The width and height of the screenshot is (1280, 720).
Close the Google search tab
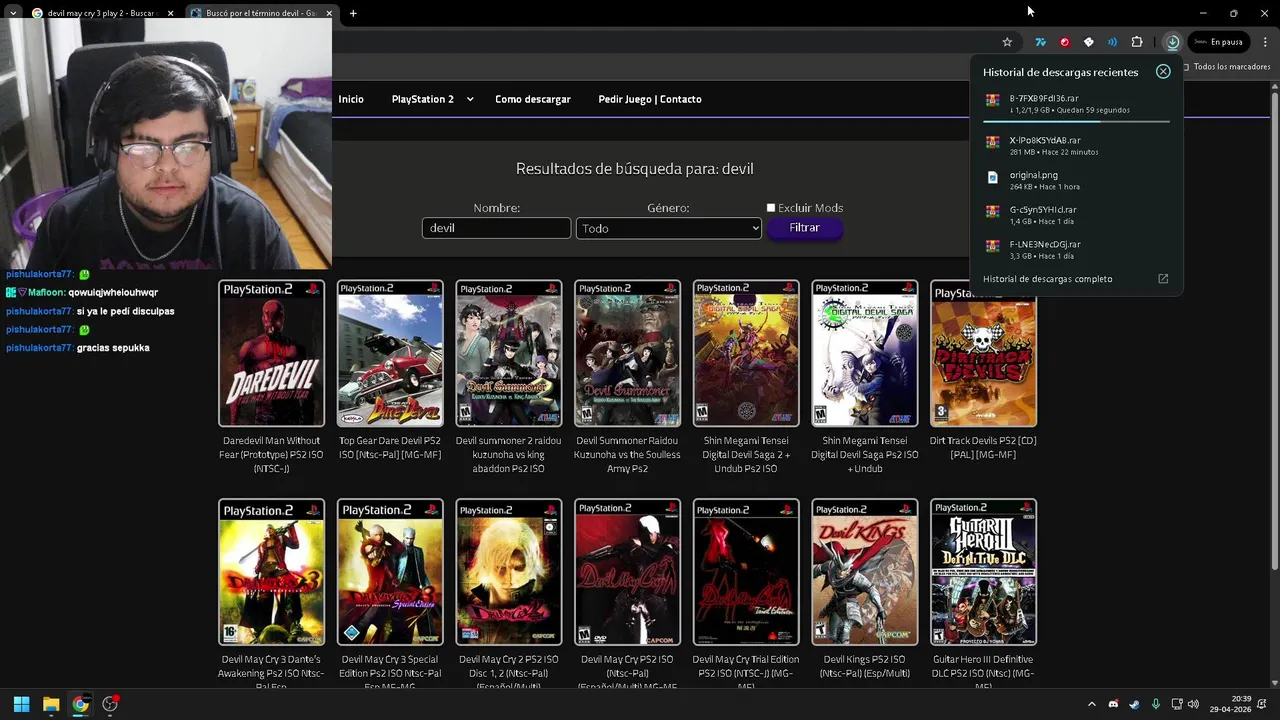coord(170,13)
